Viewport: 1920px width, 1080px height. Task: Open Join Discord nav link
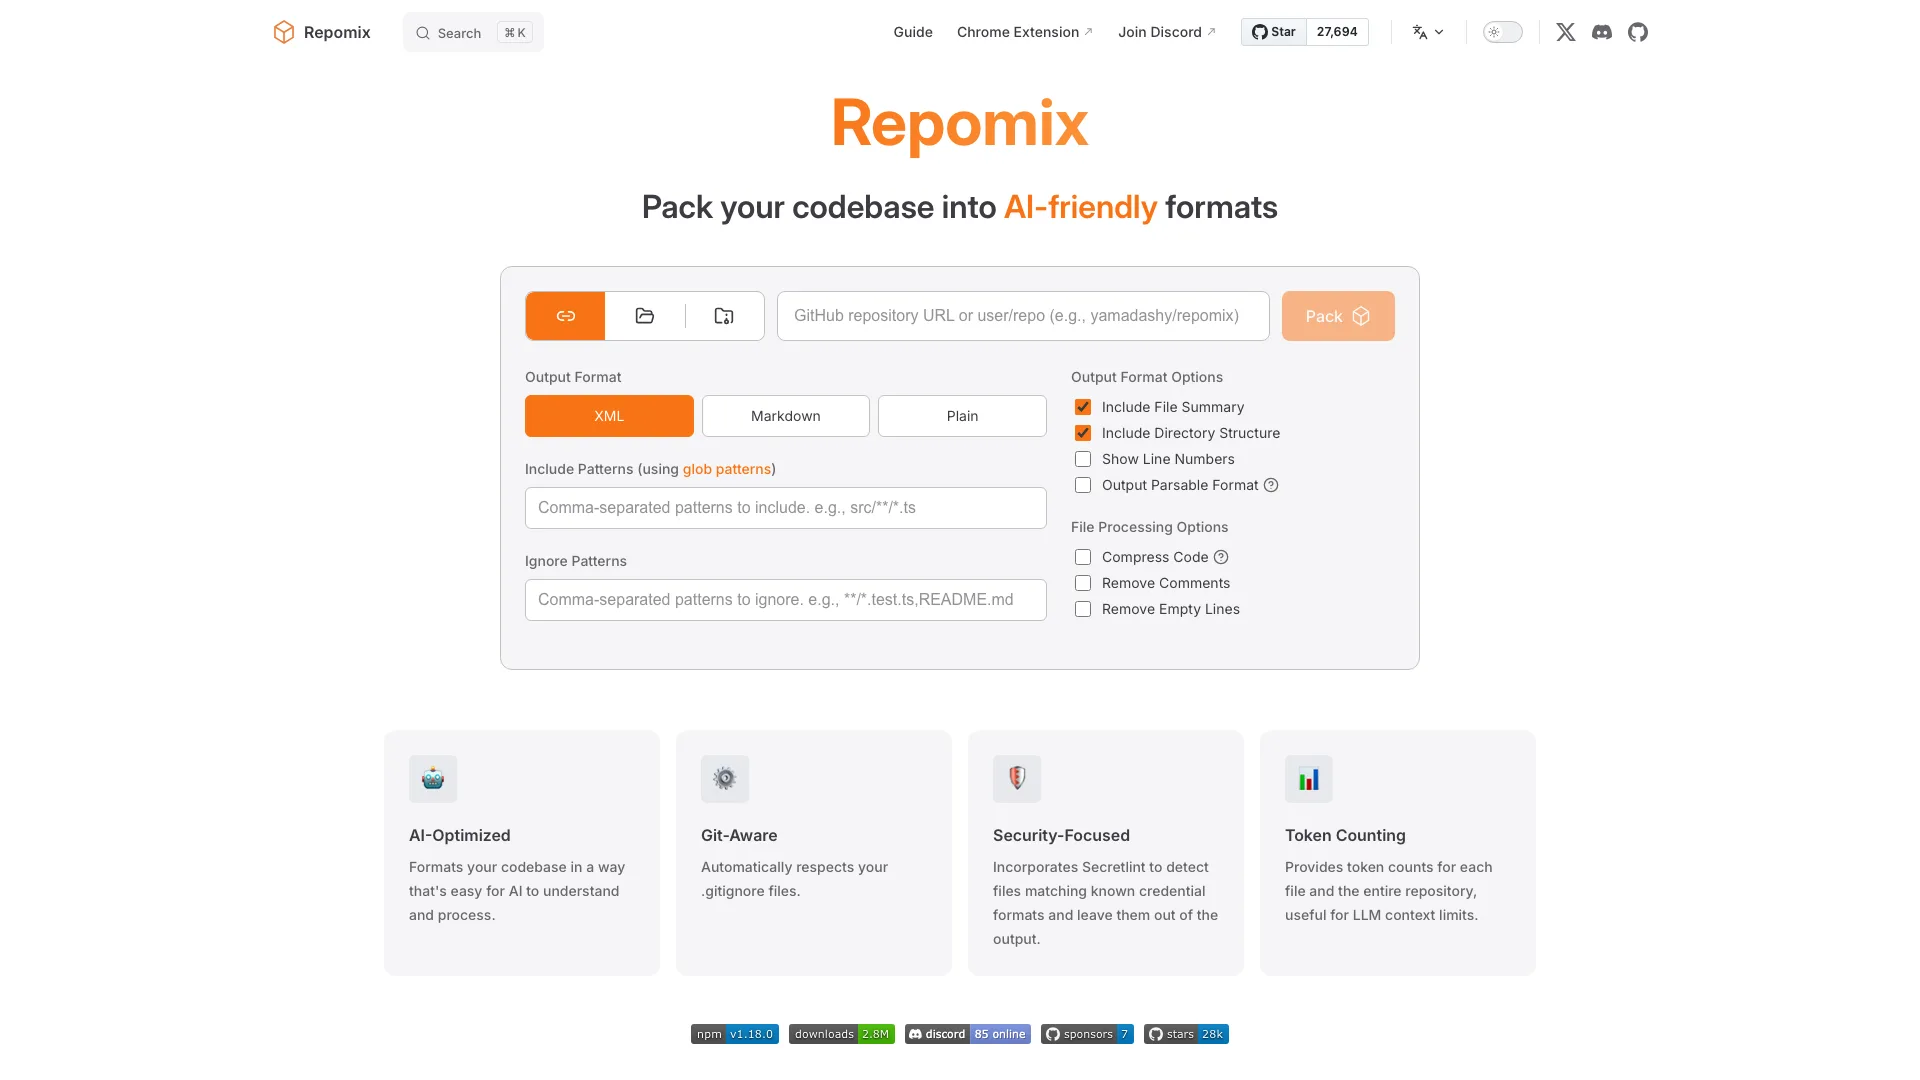(1167, 32)
